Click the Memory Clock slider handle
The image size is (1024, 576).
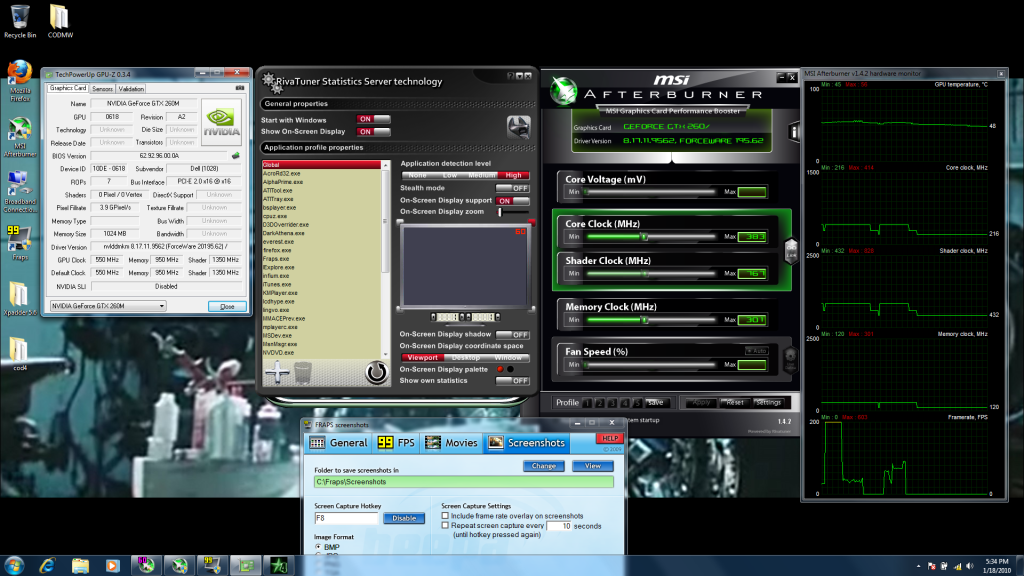pyautogui.click(x=644, y=320)
